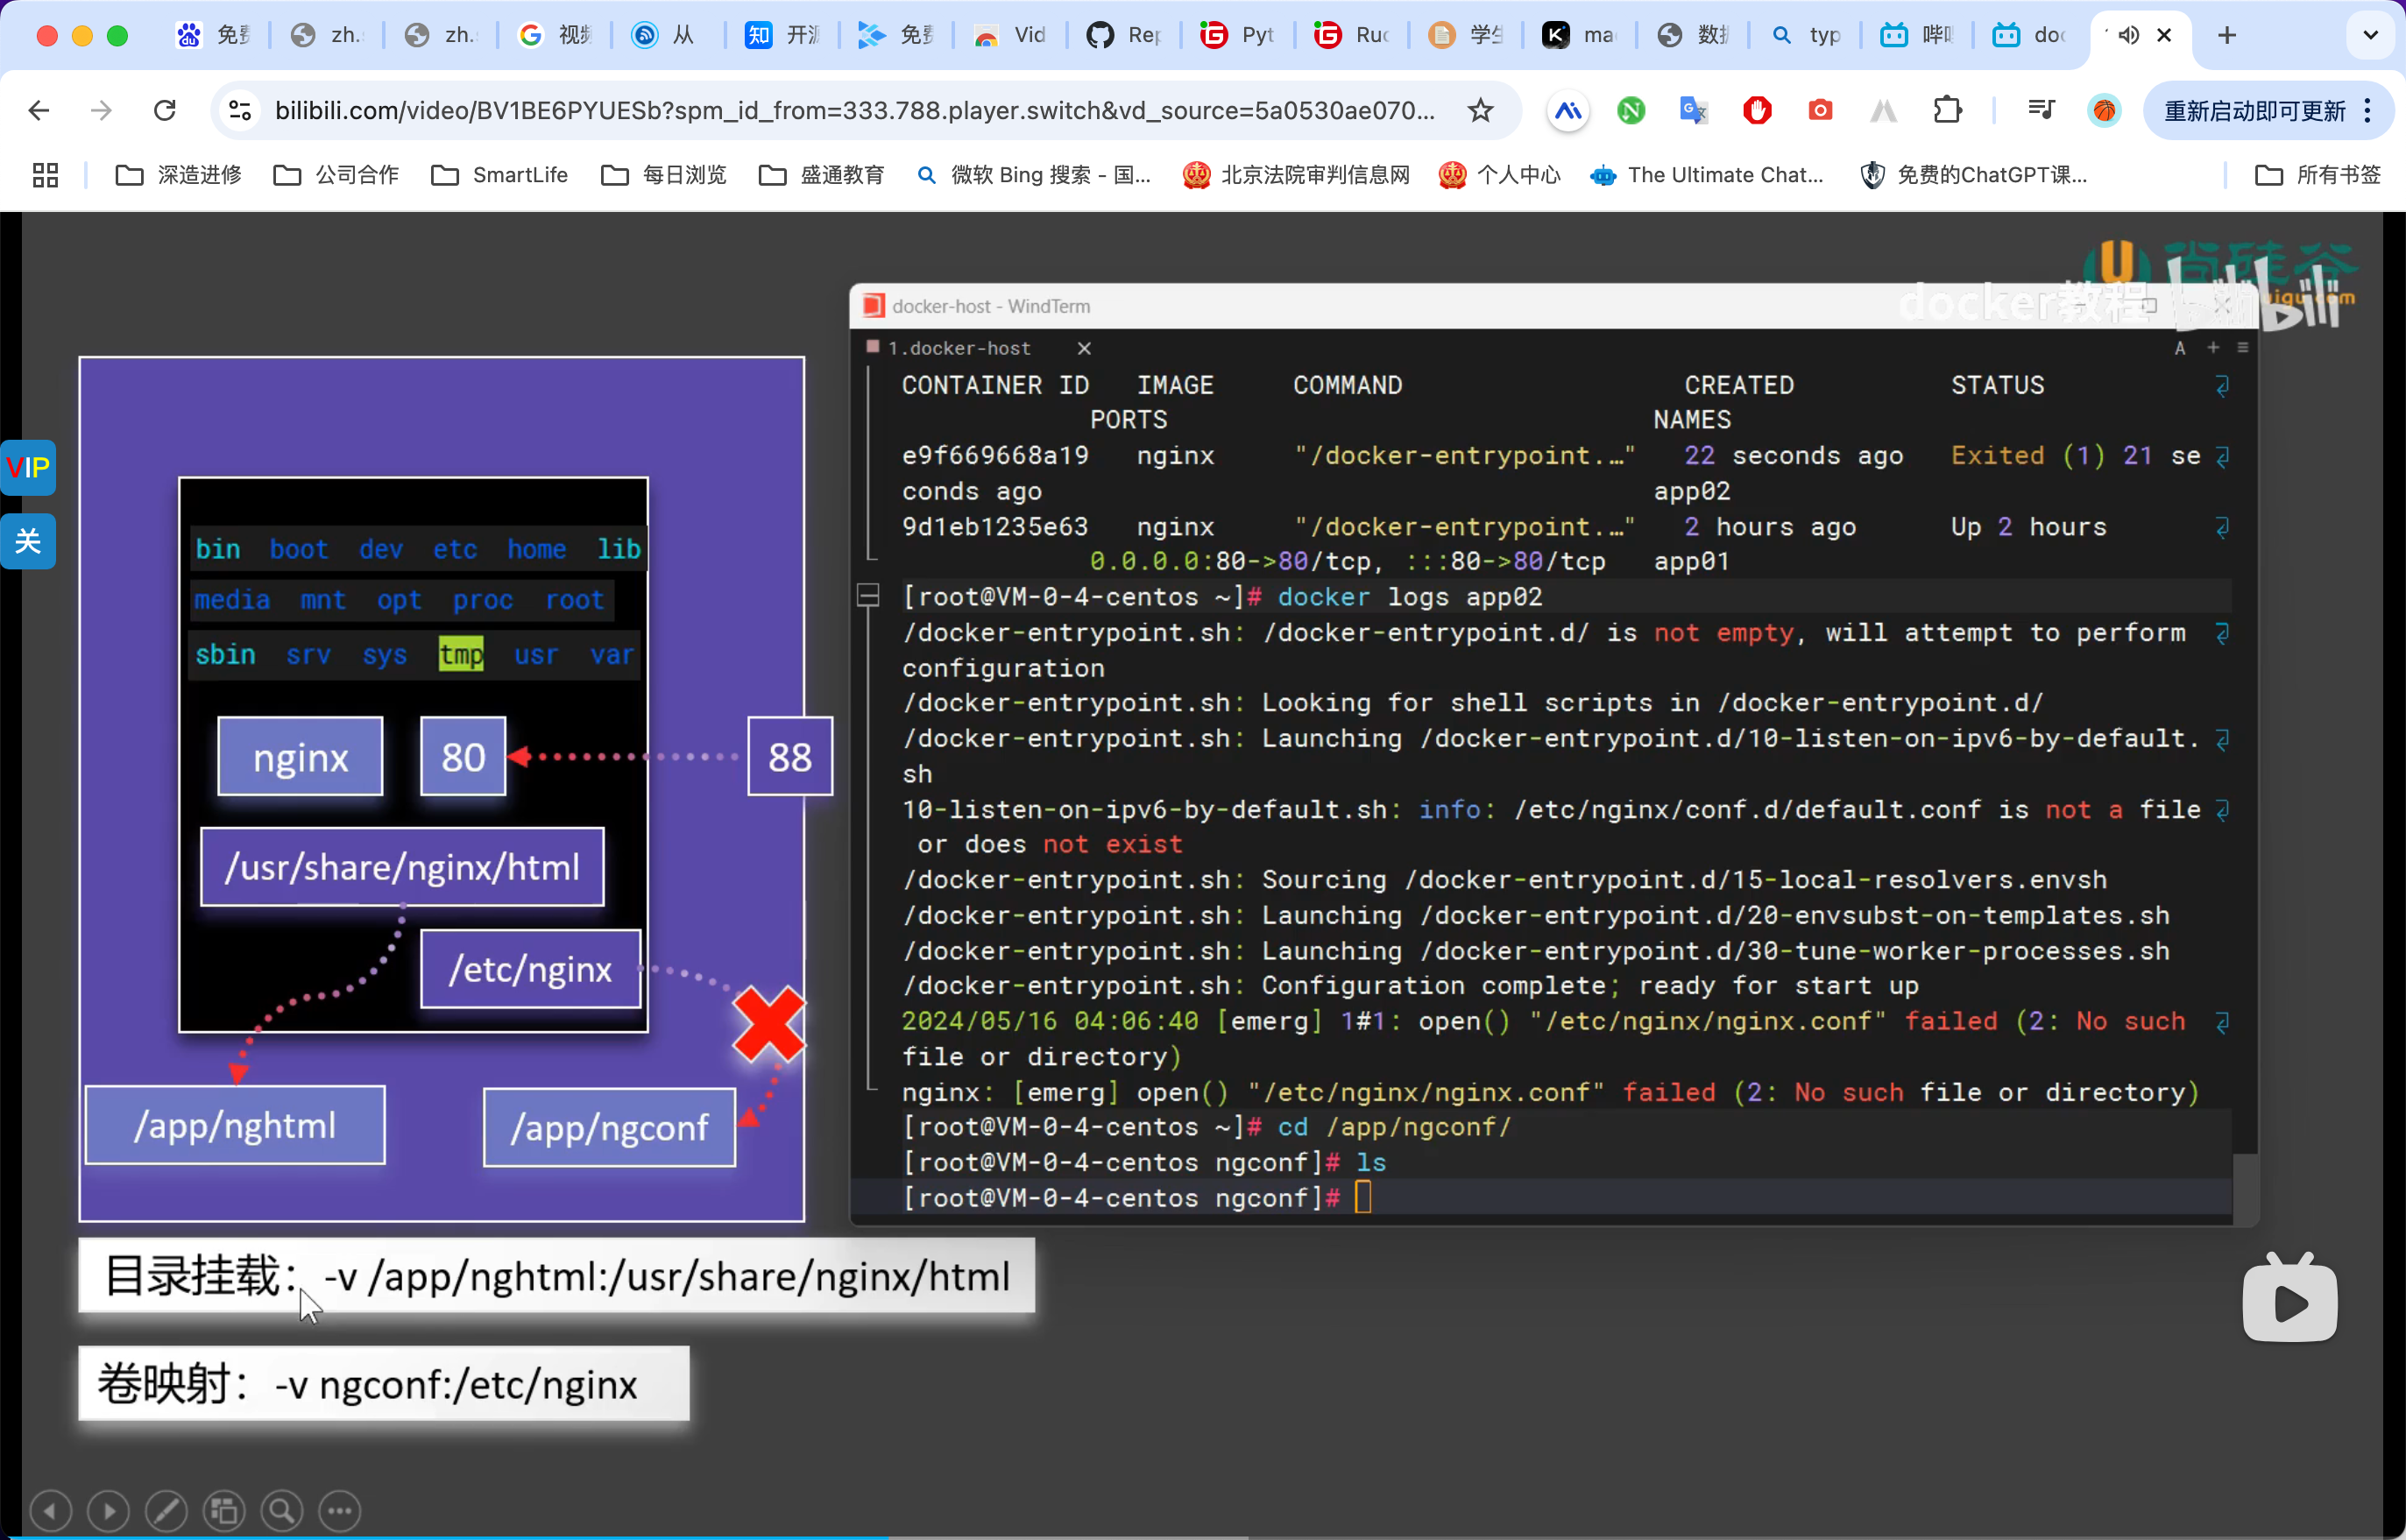This screenshot has width=2406, height=1540.
Task: Toggle the 关 side panel button
Action: pyautogui.click(x=28, y=541)
